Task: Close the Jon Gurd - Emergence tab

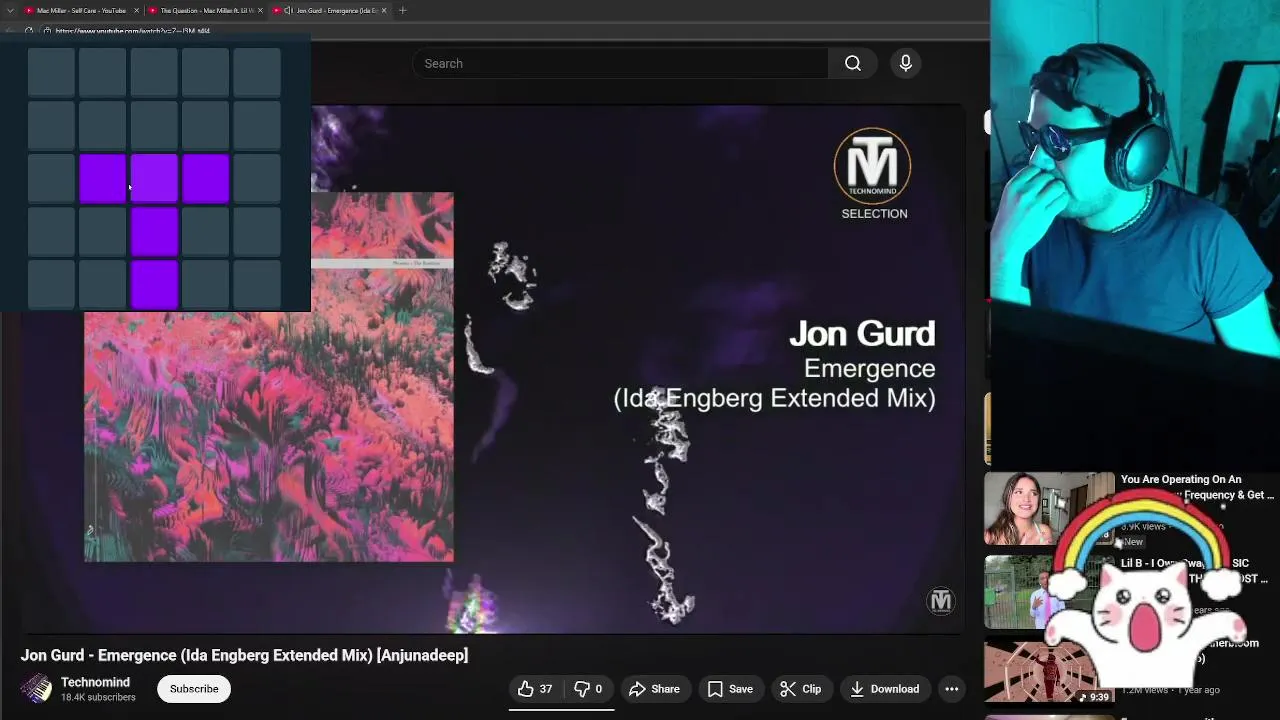Action: [384, 10]
